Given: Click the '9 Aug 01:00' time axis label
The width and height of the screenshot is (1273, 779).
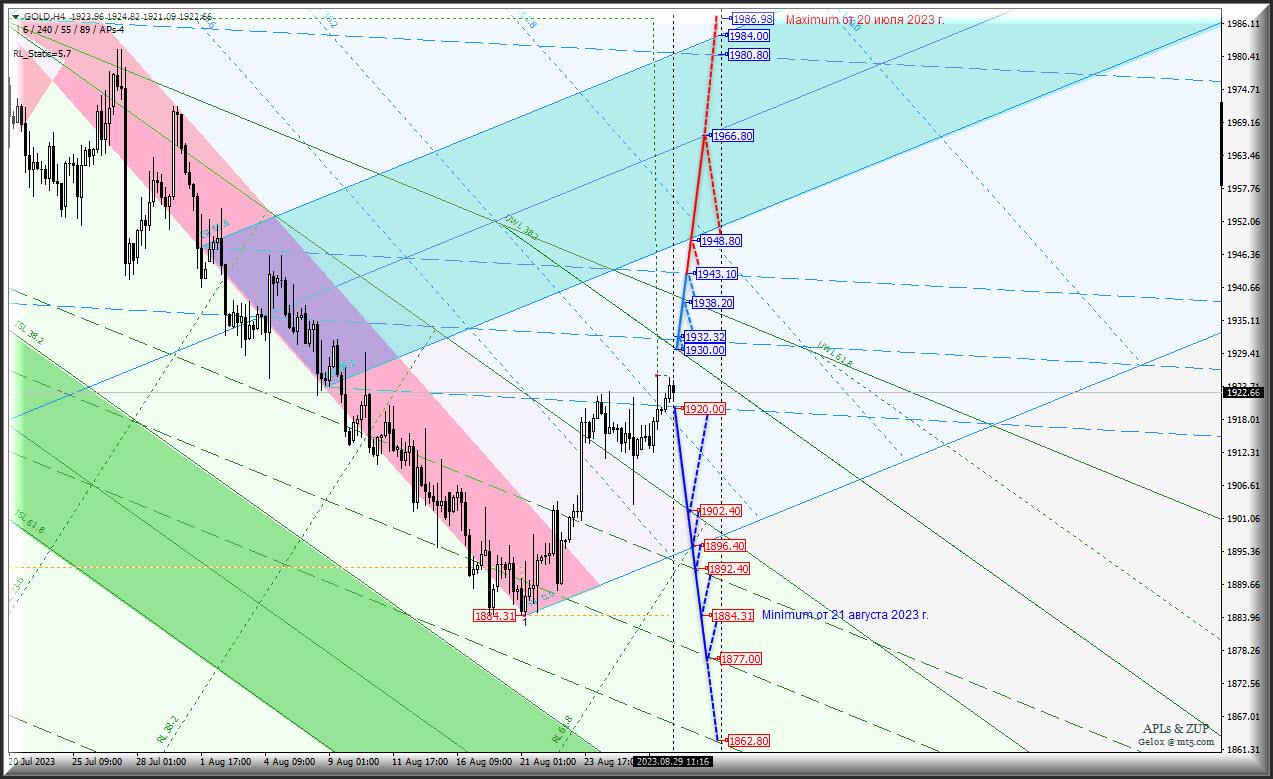Looking at the screenshot, I should (x=352, y=762).
